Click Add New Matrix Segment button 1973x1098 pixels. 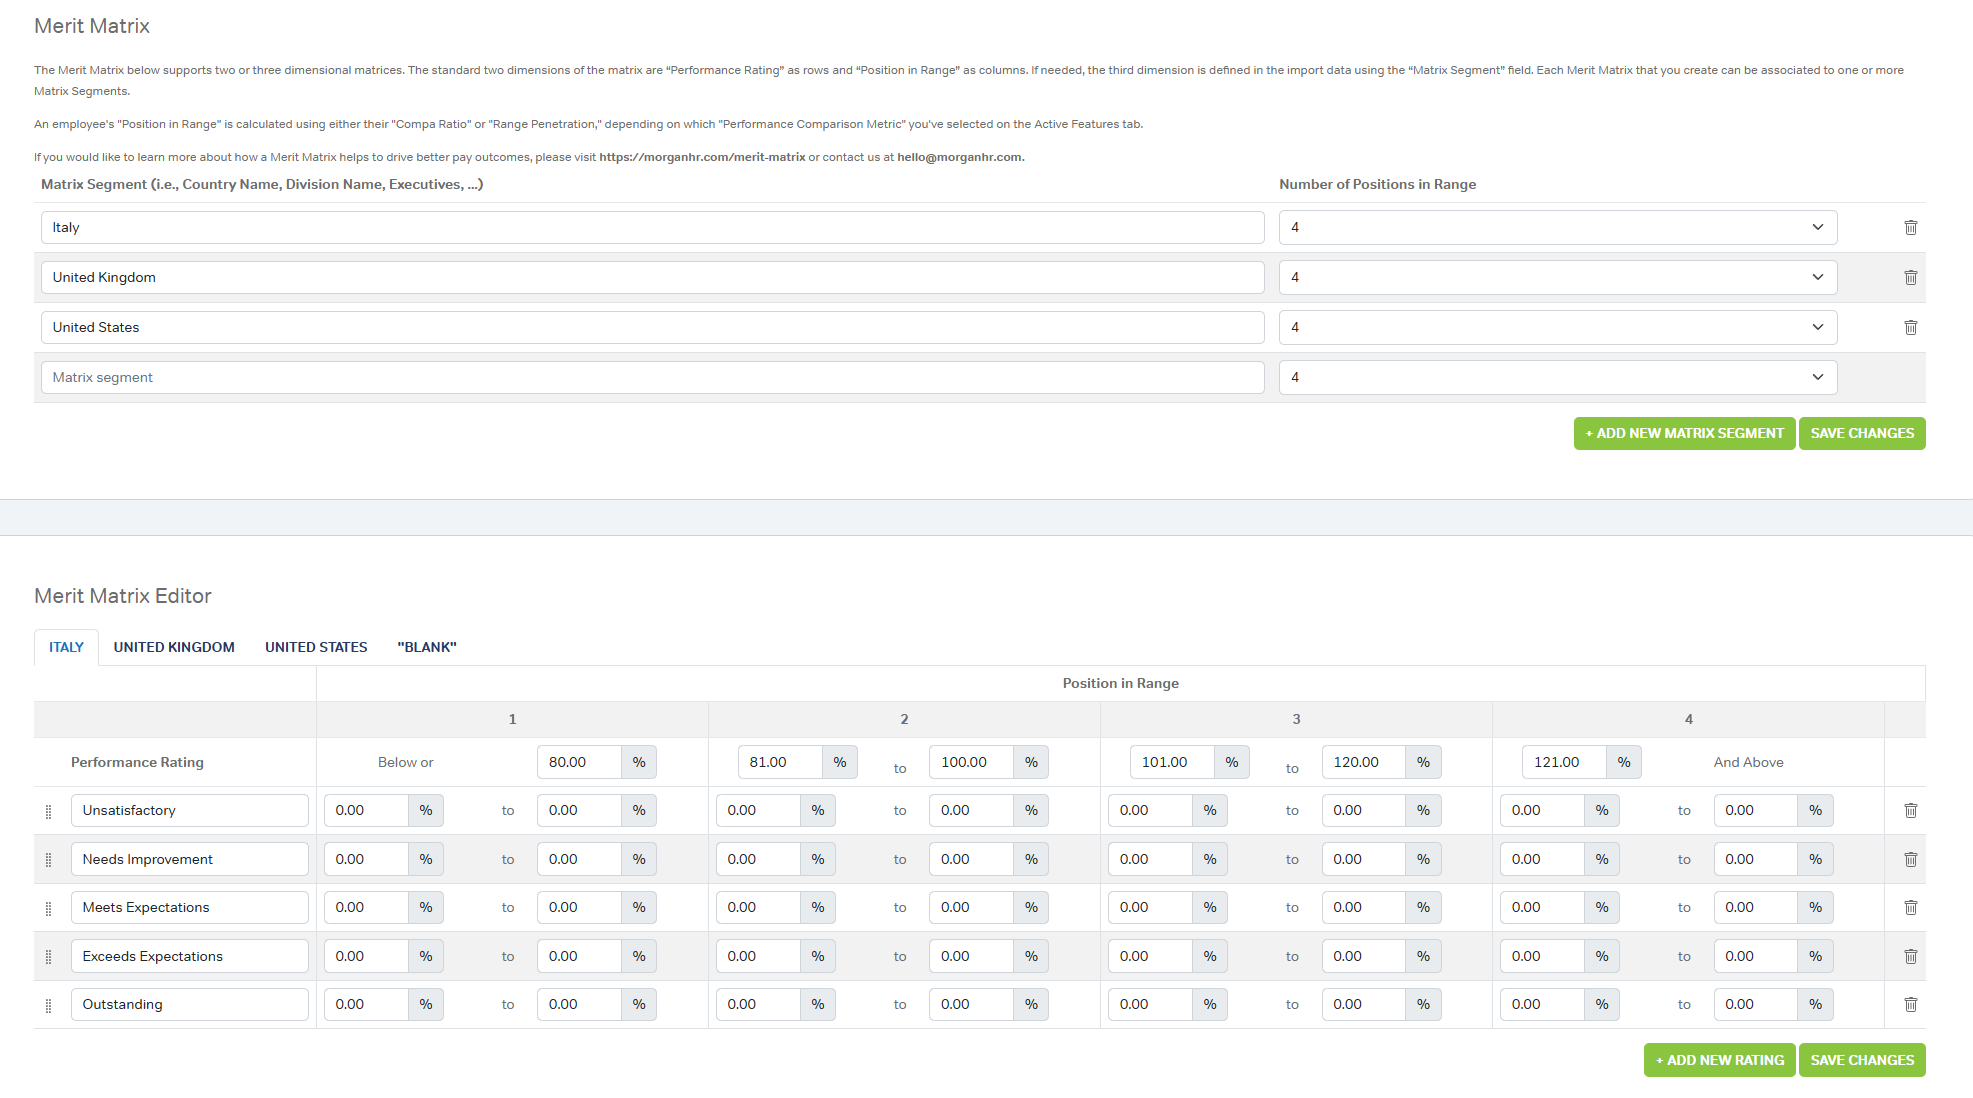pyautogui.click(x=1684, y=434)
